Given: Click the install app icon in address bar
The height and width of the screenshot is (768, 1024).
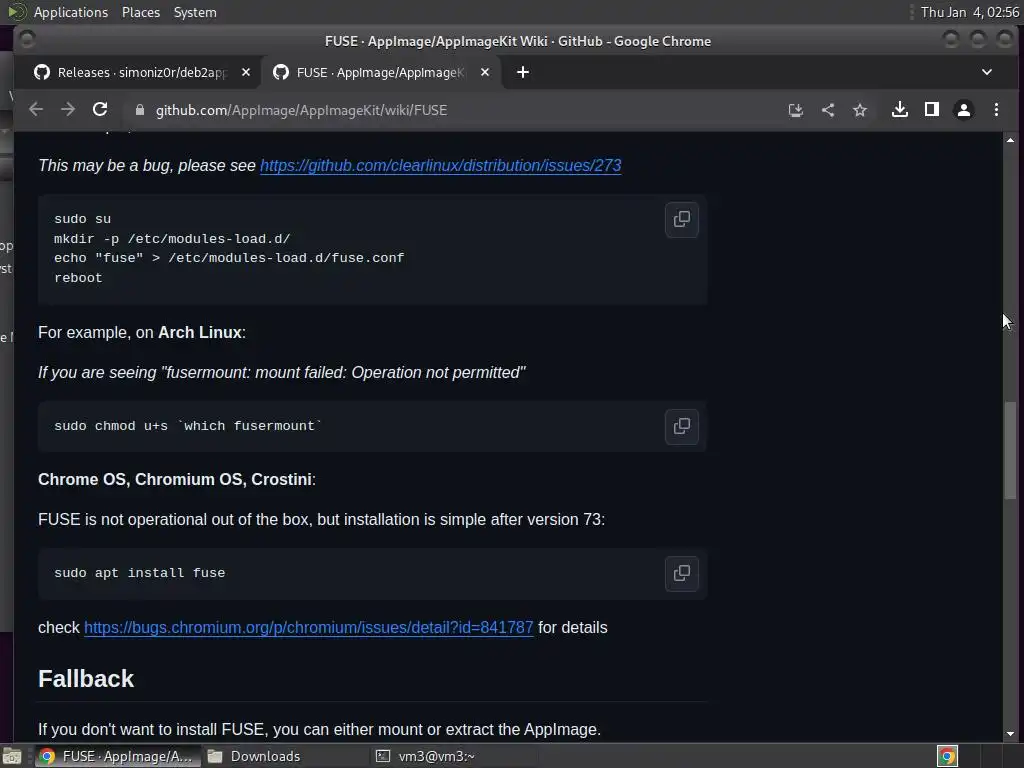Looking at the screenshot, I should tap(795, 110).
